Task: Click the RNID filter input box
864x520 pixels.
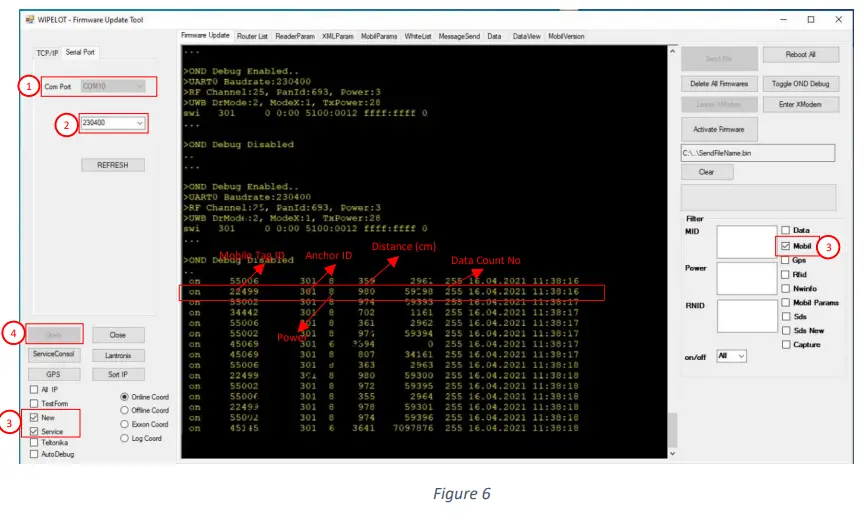Action: point(747,316)
